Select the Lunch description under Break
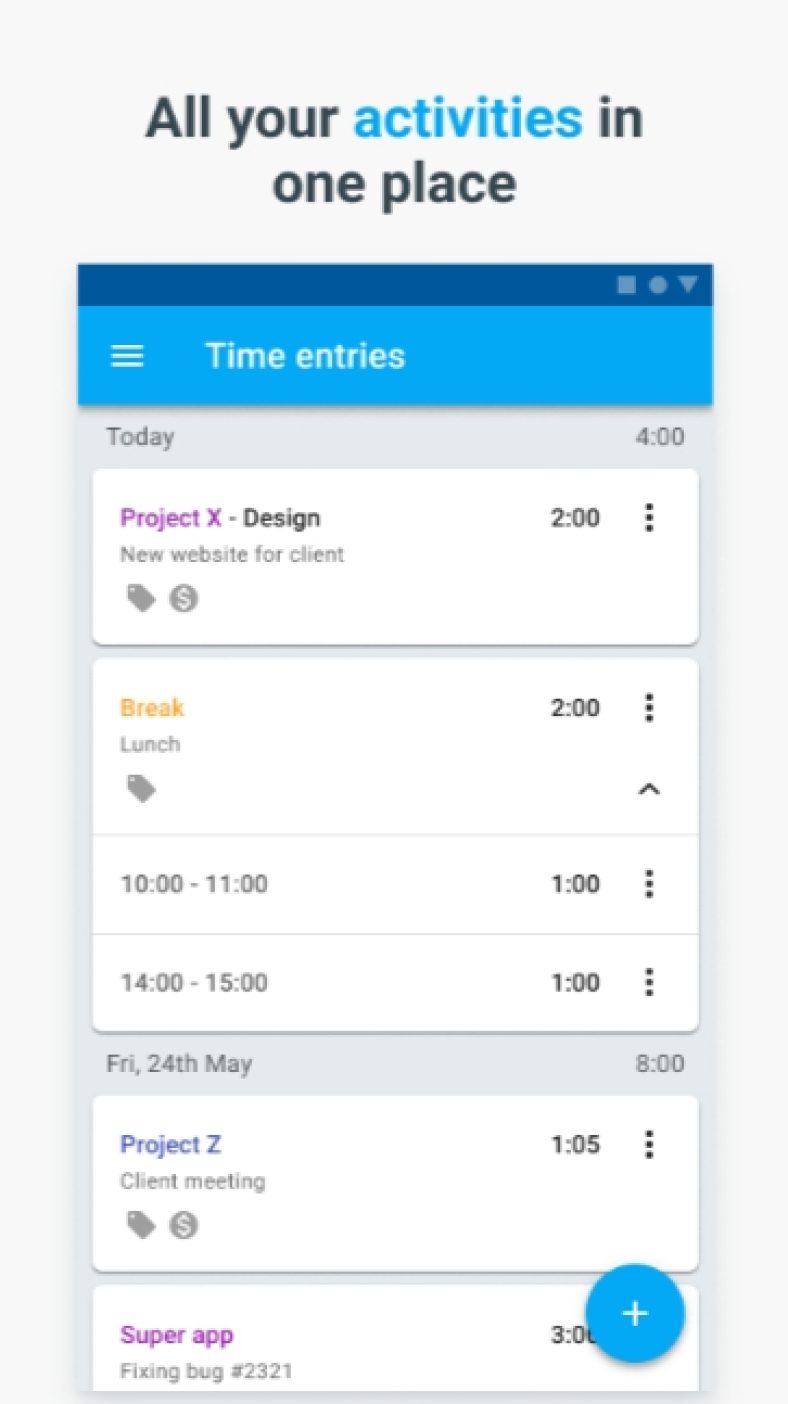This screenshot has width=788, height=1404. pyautogui.click(x=150, y=745)
